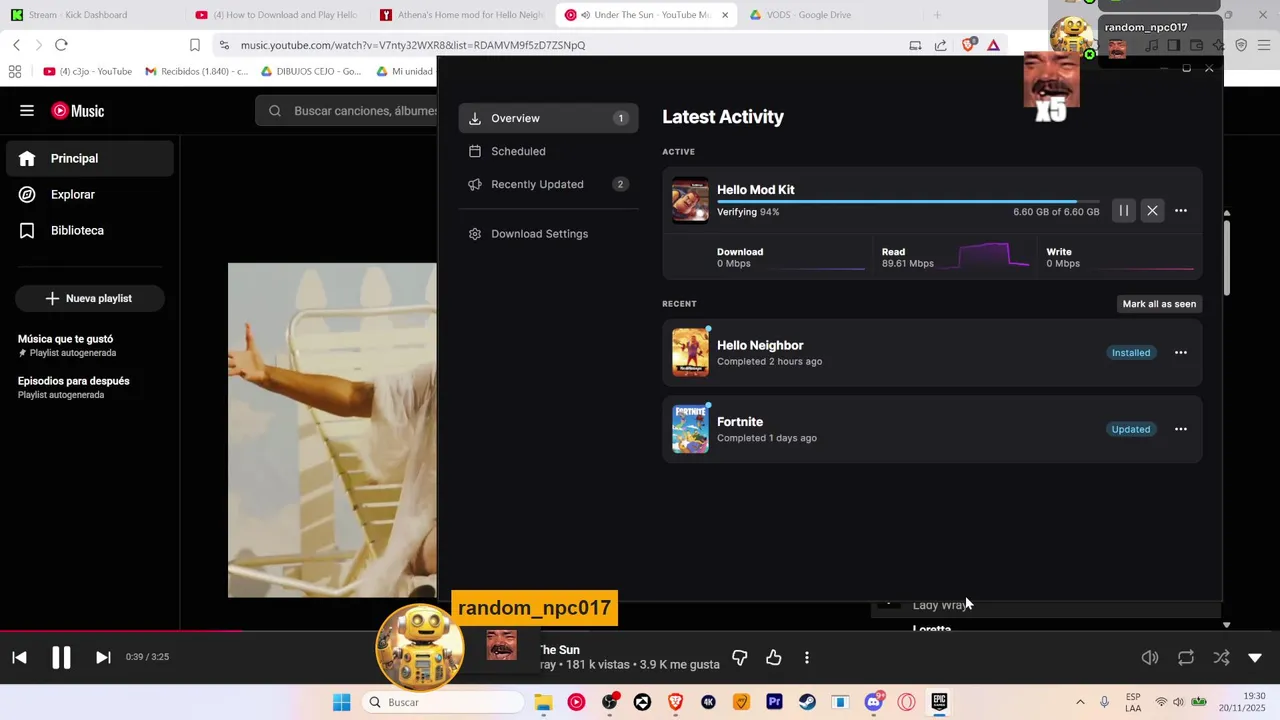The height and width of the screenshot is (720, 1280).
Task: Click the browser address bar URL
Action: coord(413,45)
